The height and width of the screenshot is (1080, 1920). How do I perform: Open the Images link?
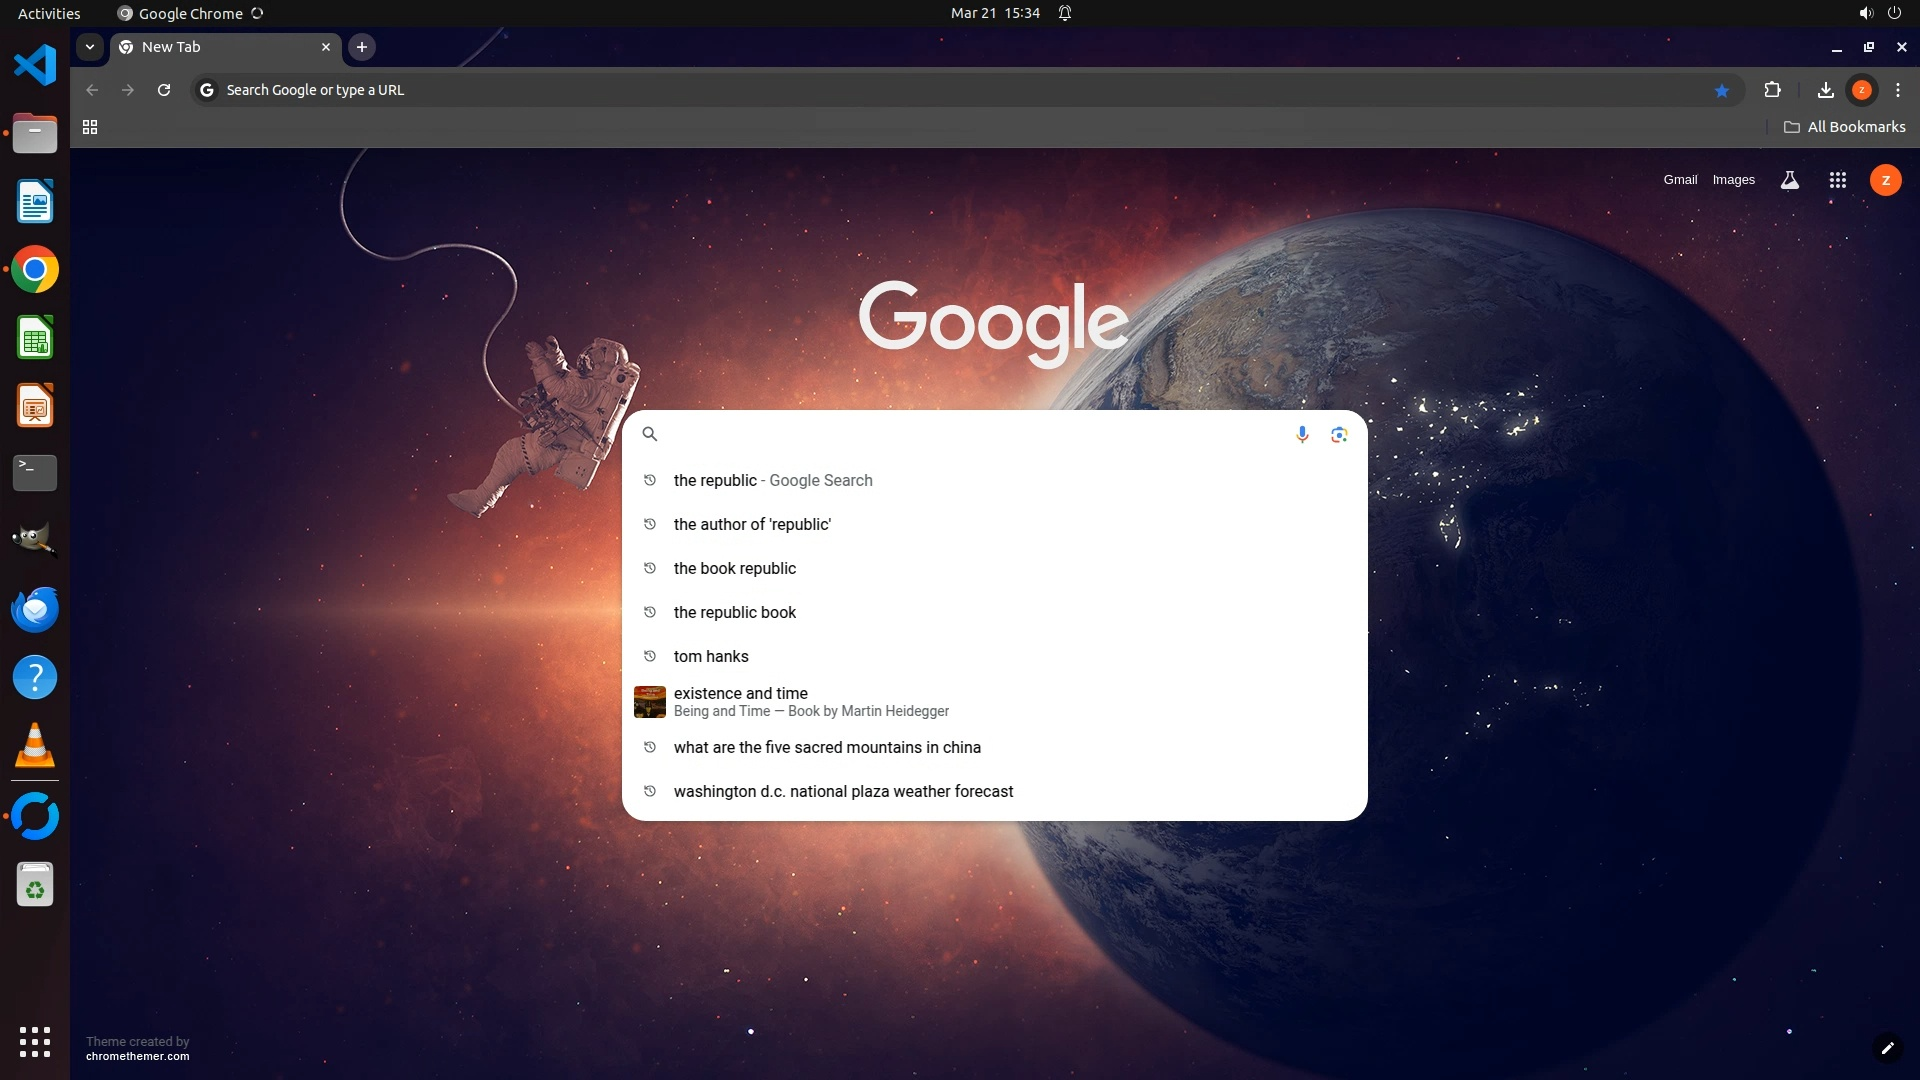pyautogui.click(x=1733, y=180)
